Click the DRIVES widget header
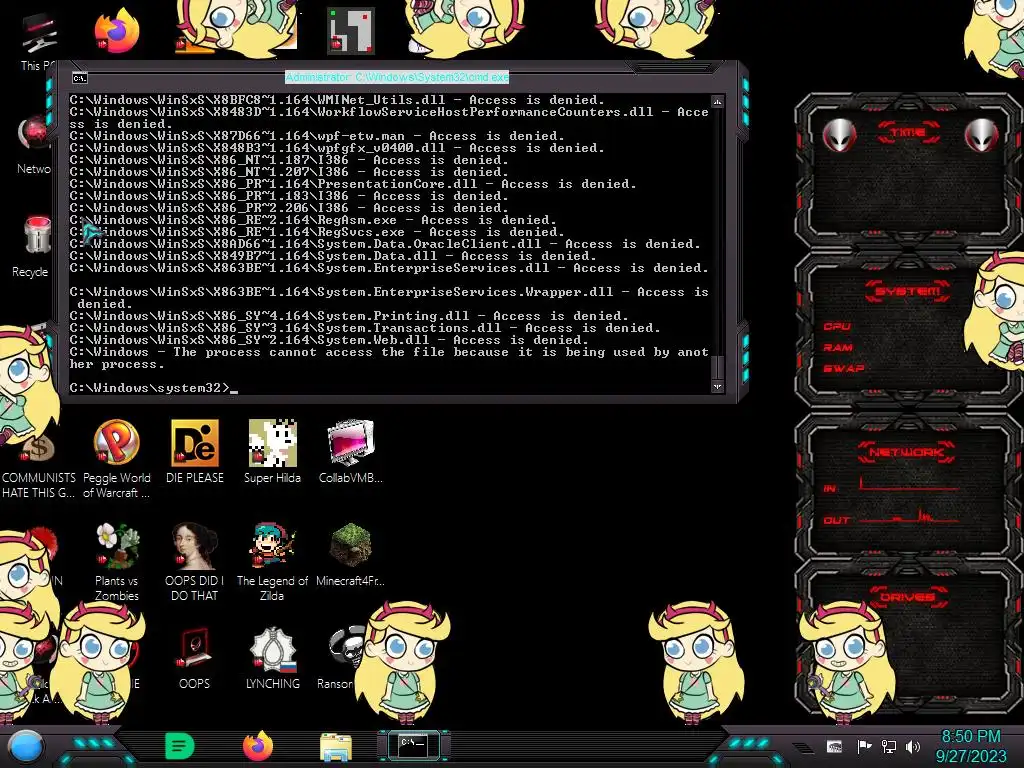Viewport: 1024px width, 768px height. [906, 597]
